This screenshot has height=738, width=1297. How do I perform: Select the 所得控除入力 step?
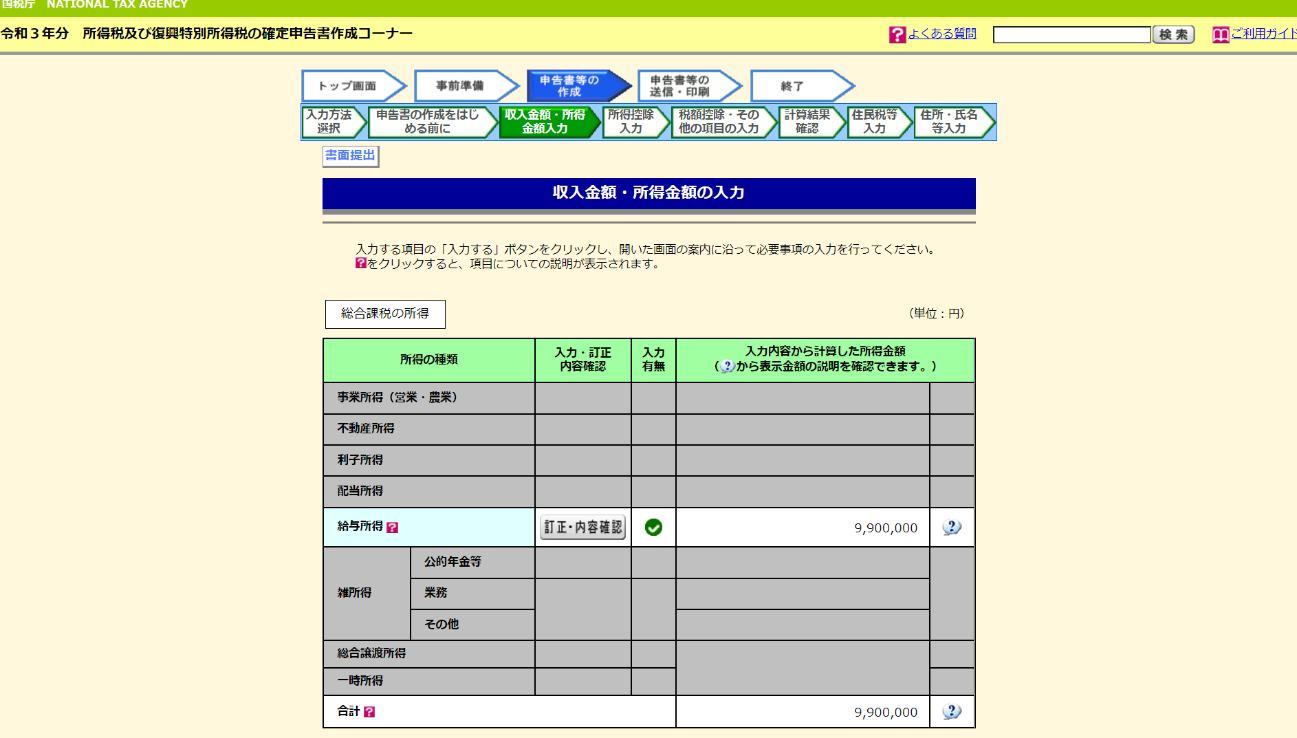(x=631, y=122)
